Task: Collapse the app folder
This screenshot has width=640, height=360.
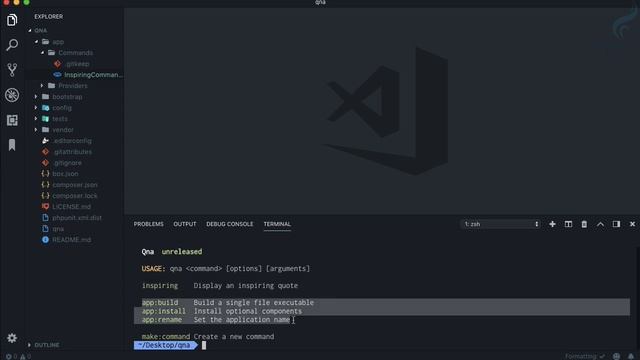Action: pos(36,42)
